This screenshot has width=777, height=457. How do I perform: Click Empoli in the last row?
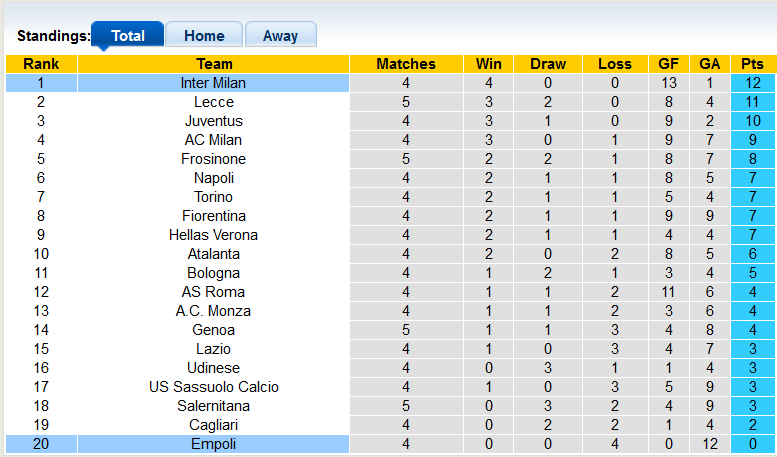click(213, 444)
